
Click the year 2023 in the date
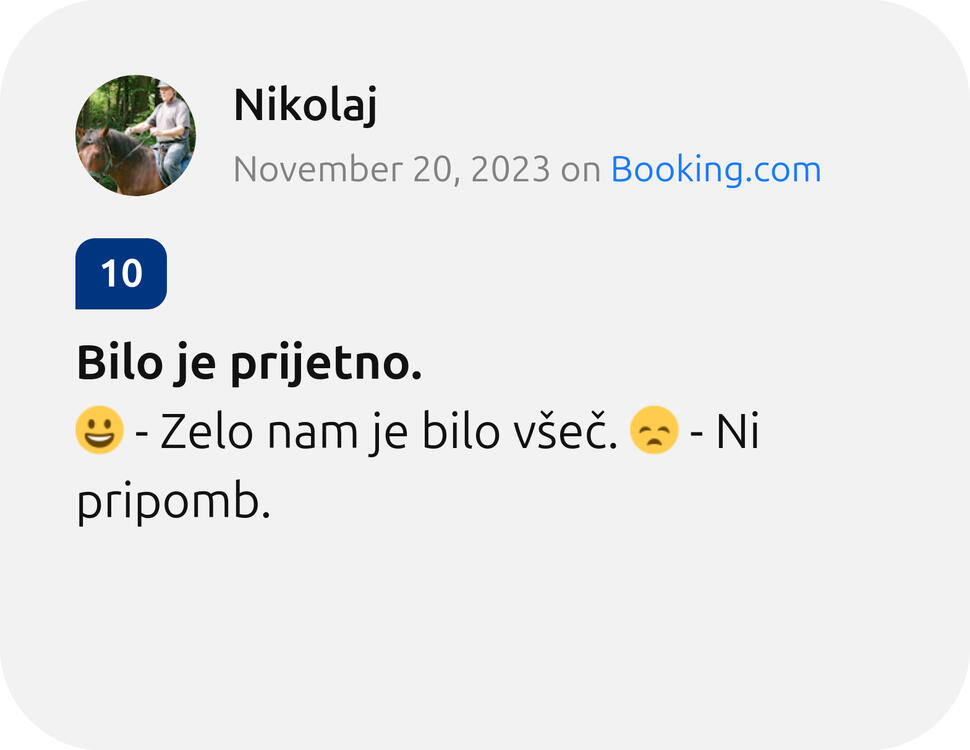[510, 170]
